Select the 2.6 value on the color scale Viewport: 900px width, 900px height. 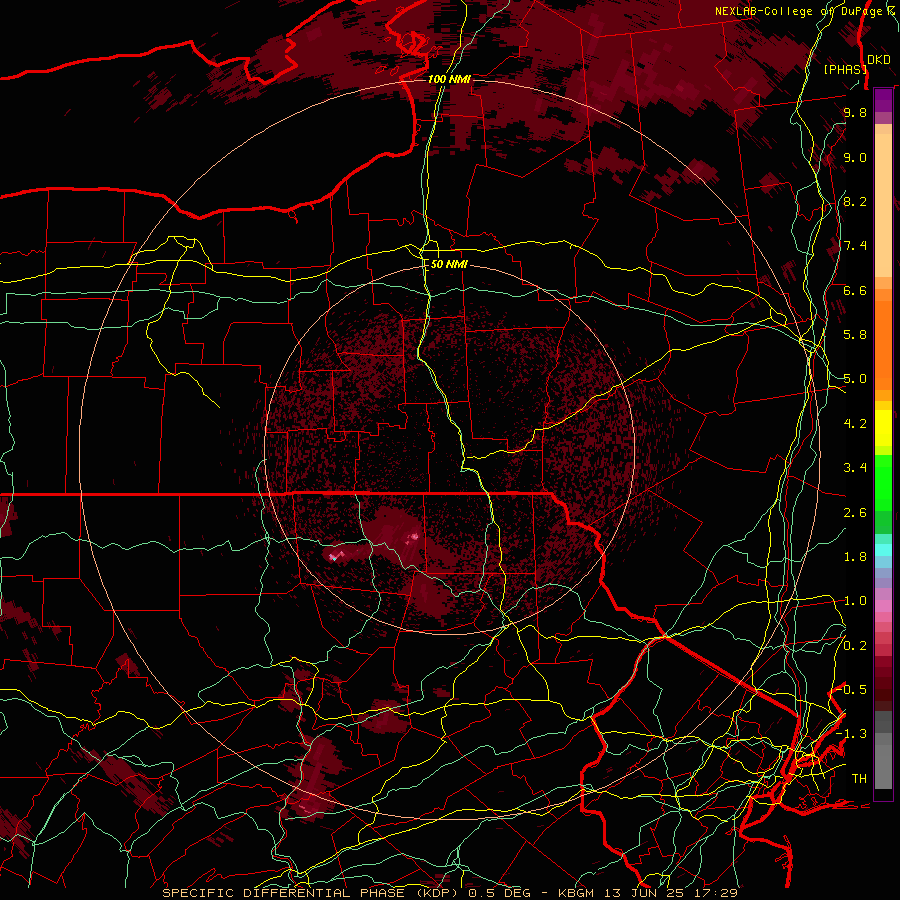(855, 513)
